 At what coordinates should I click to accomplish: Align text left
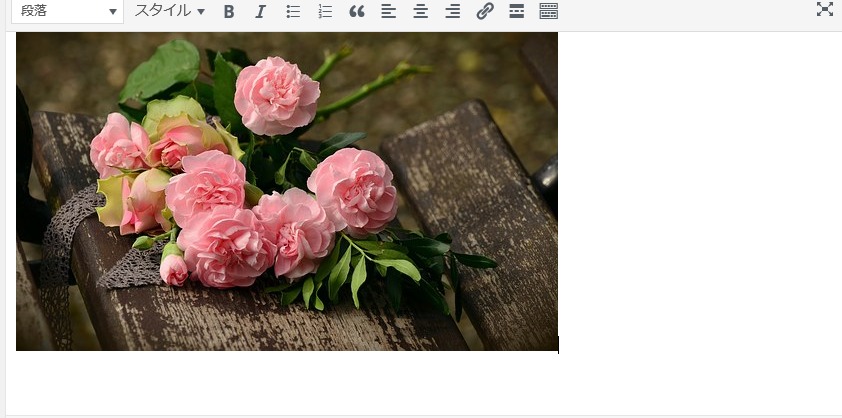coord(389,11)
